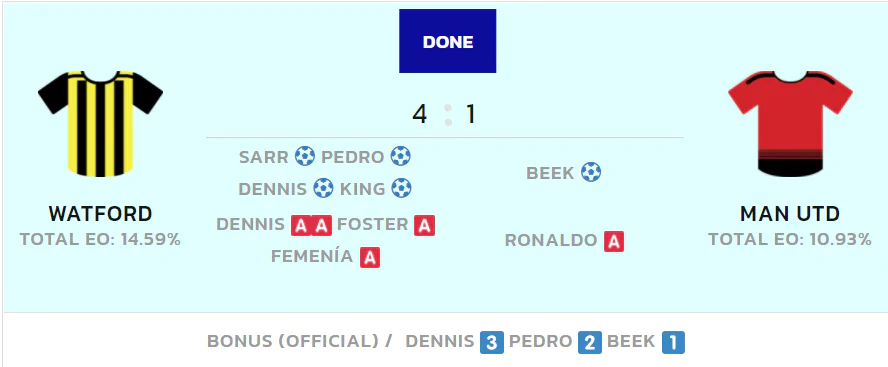Select the WATFORD team name
The image size is (888, 367).
click(x=100, y=214)
